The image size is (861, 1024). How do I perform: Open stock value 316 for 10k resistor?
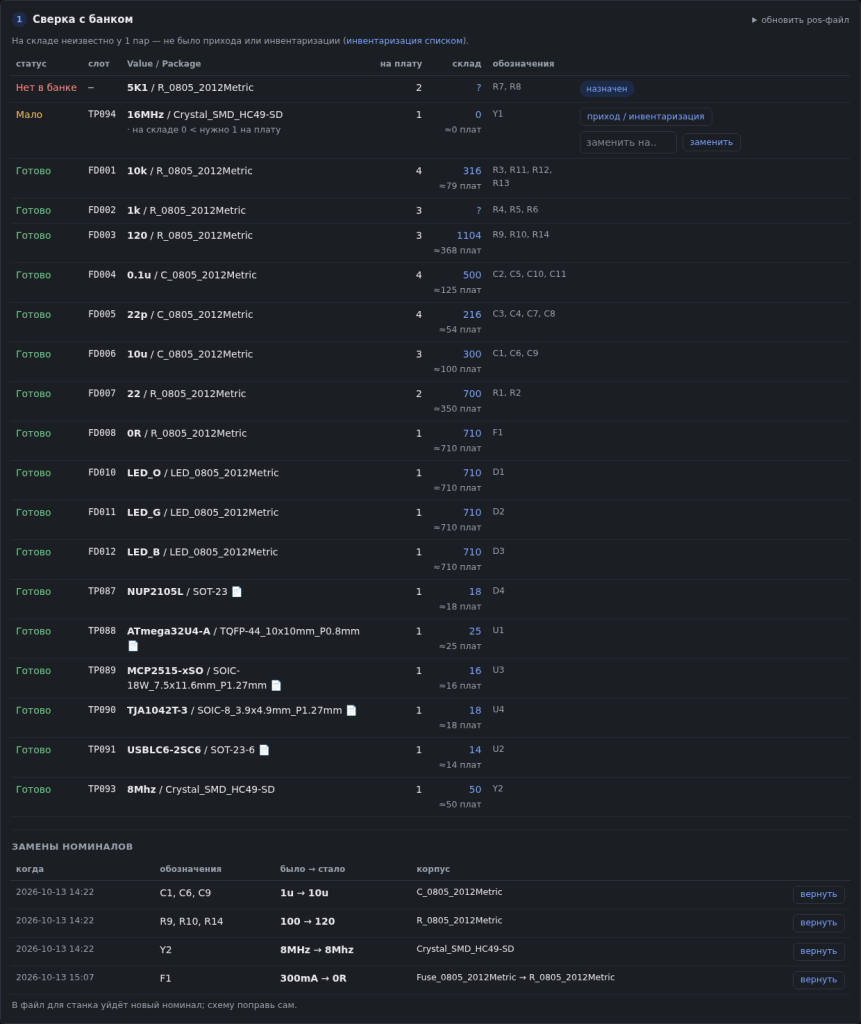[472, 171]
